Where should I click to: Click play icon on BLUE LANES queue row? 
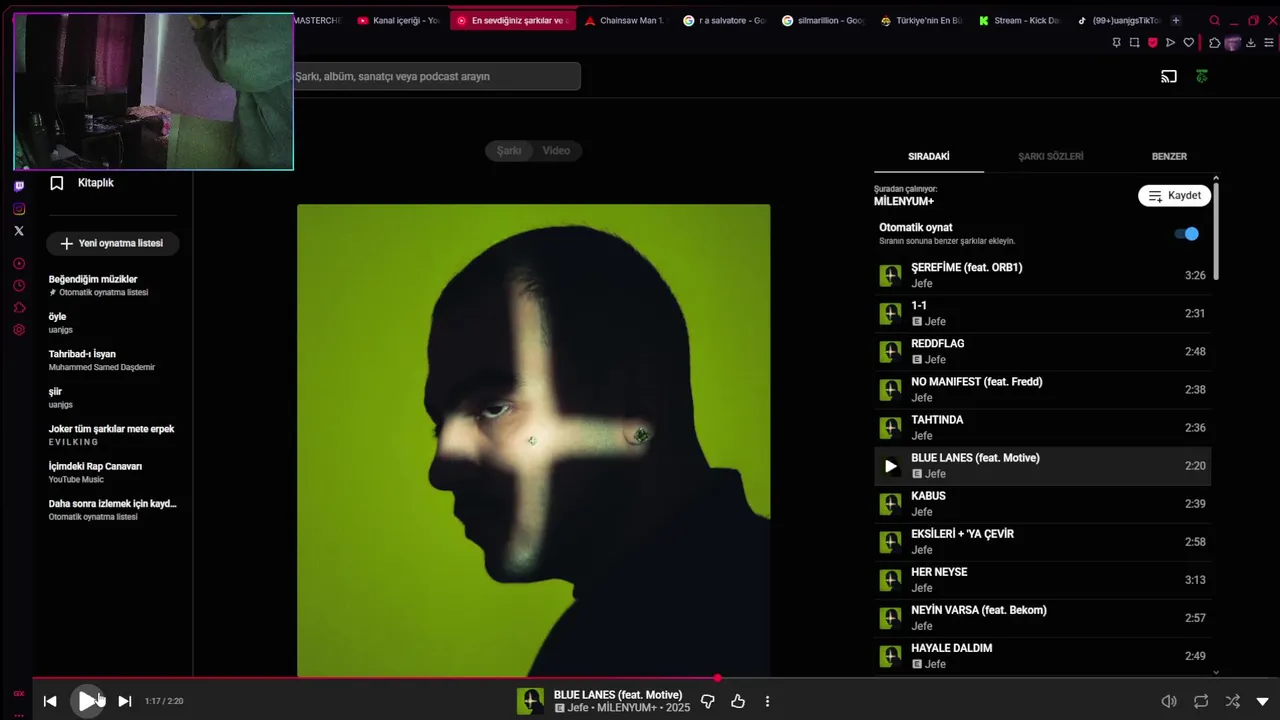click(x=890, y=466)
